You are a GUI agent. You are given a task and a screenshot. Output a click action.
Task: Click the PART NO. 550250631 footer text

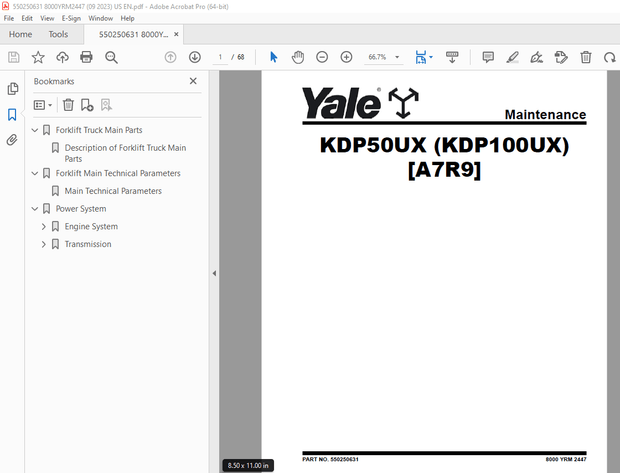pos(330,459)
